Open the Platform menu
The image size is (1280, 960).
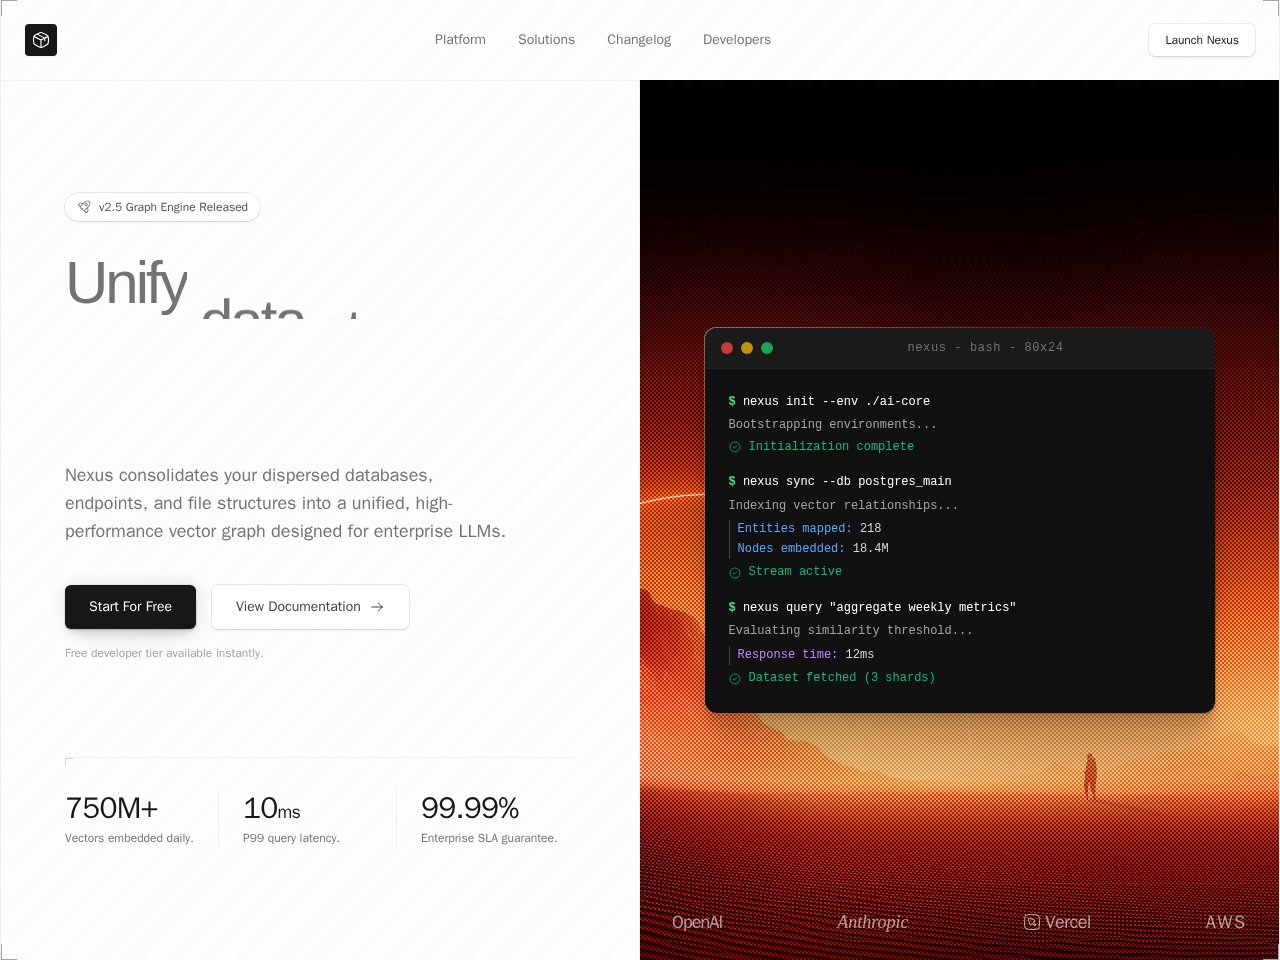tap(460, 40)
